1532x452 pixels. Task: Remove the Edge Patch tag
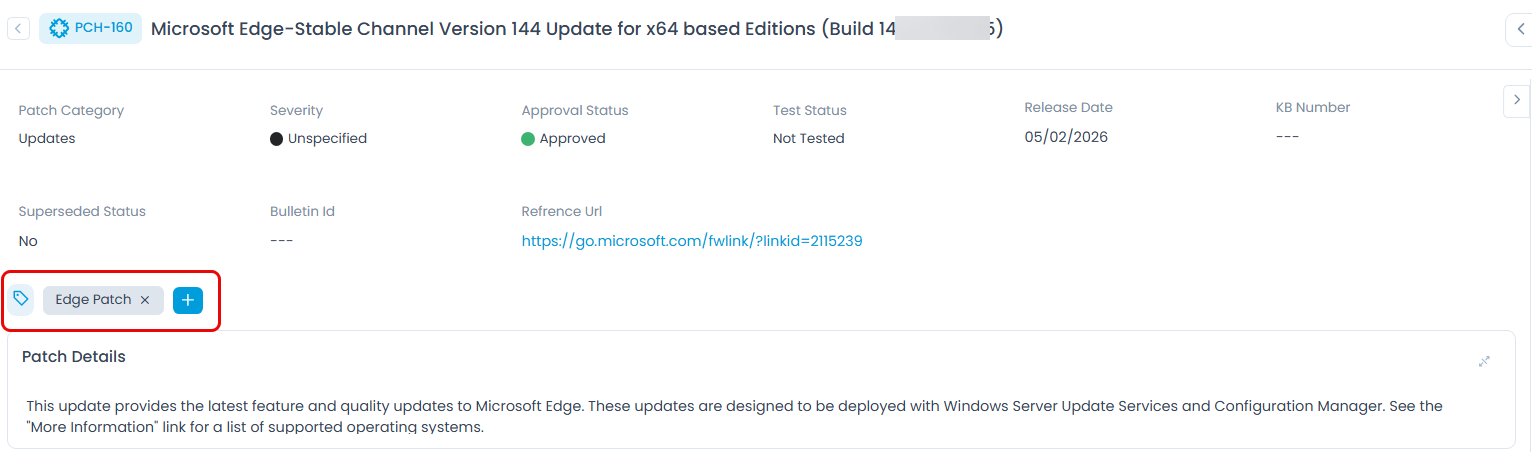point(145,300)
